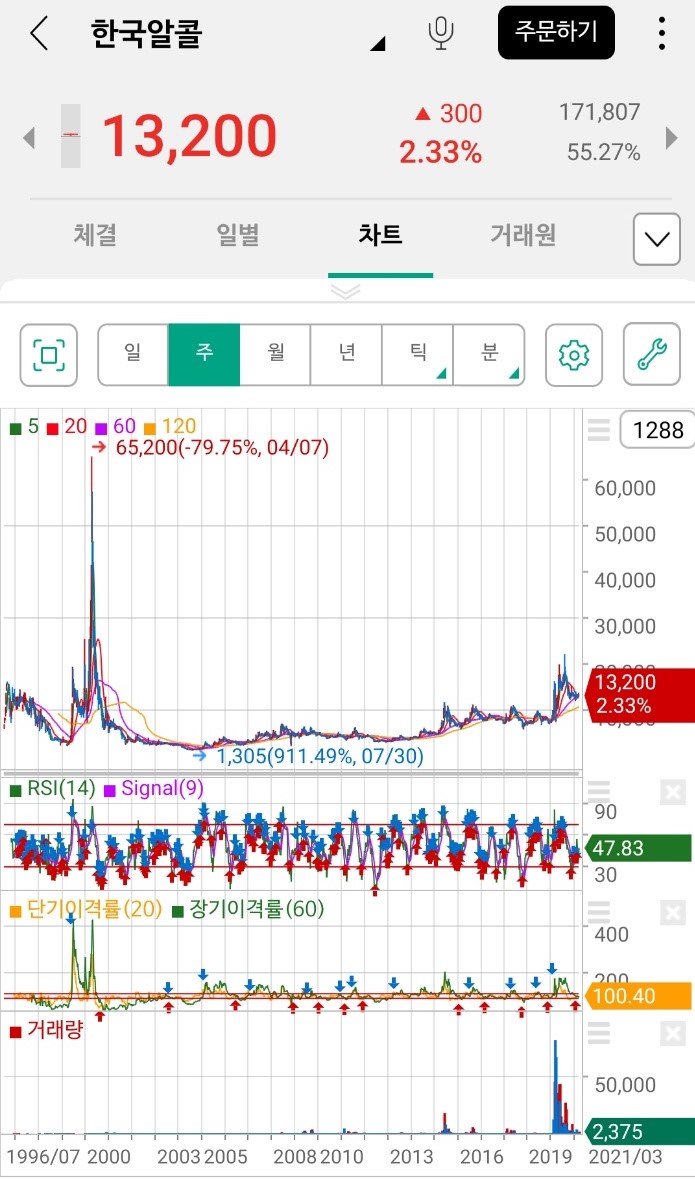Tap the 한국알콜 stock name

tap(147, 34)
